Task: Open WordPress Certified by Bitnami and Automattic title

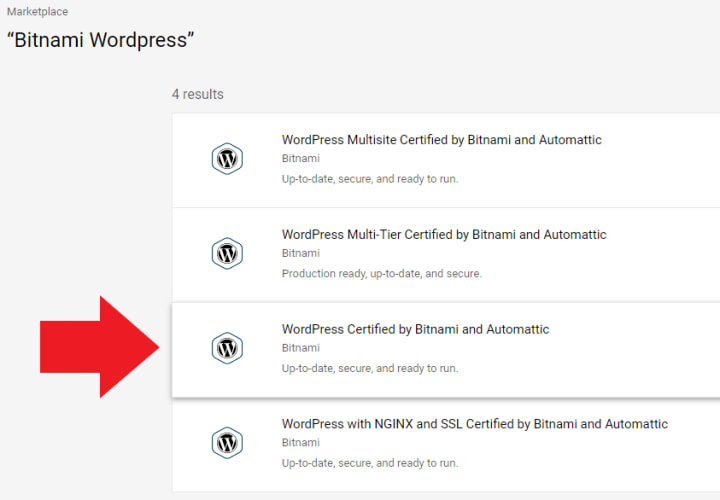Action: pyautogui.click(x=415, y=329)
